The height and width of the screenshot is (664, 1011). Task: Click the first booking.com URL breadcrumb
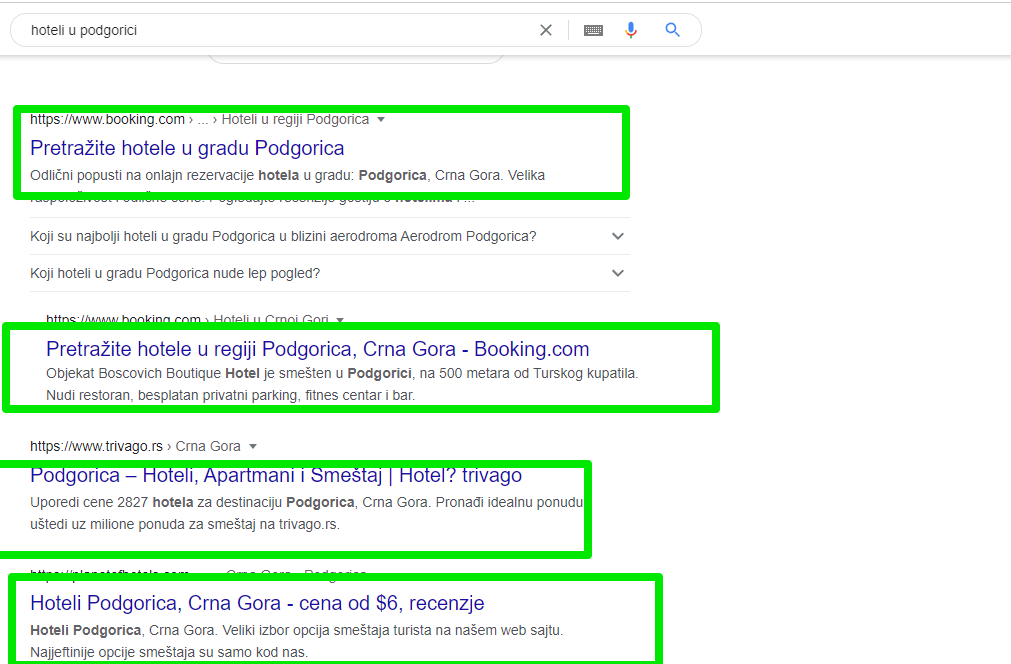coord(200,120)
